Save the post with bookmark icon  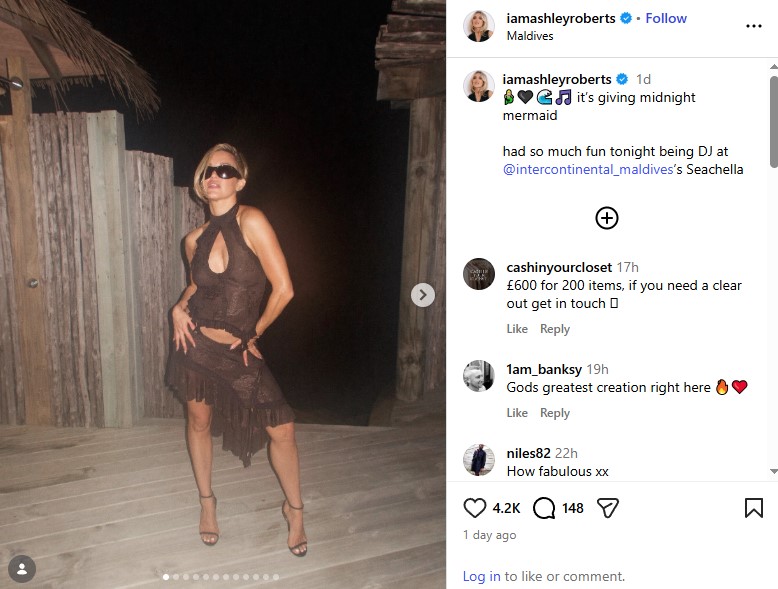click(754, 509)
